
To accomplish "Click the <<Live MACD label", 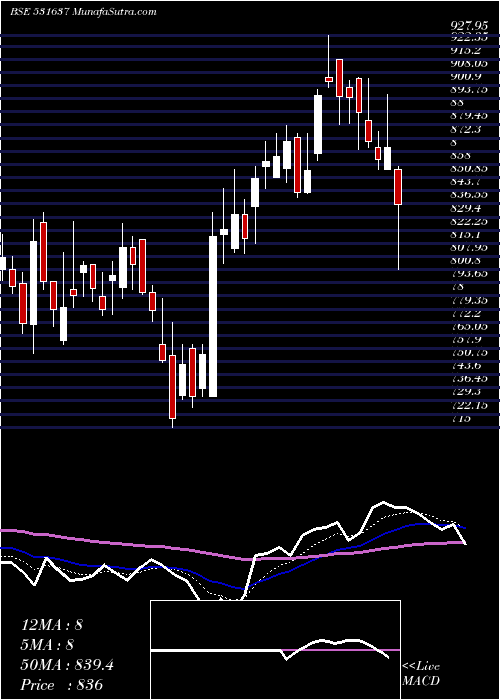I will tap(421, 673).
